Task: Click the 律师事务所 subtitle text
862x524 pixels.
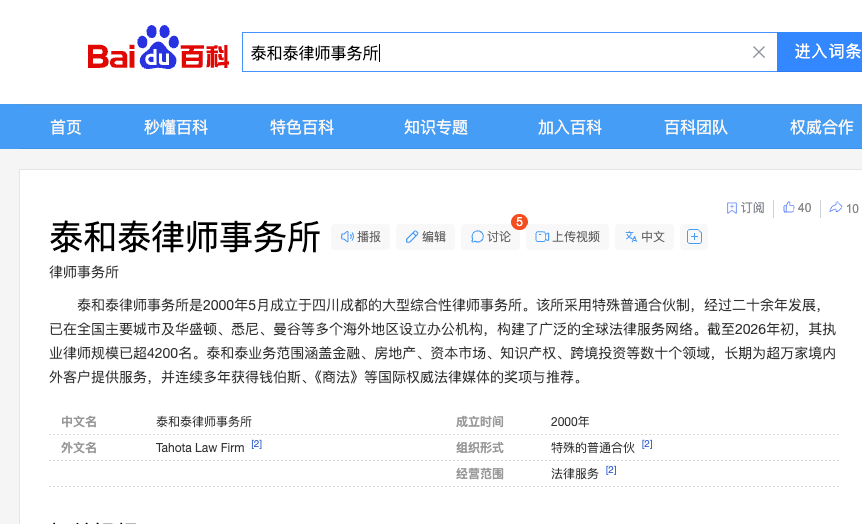Action: tap(84, 272)
